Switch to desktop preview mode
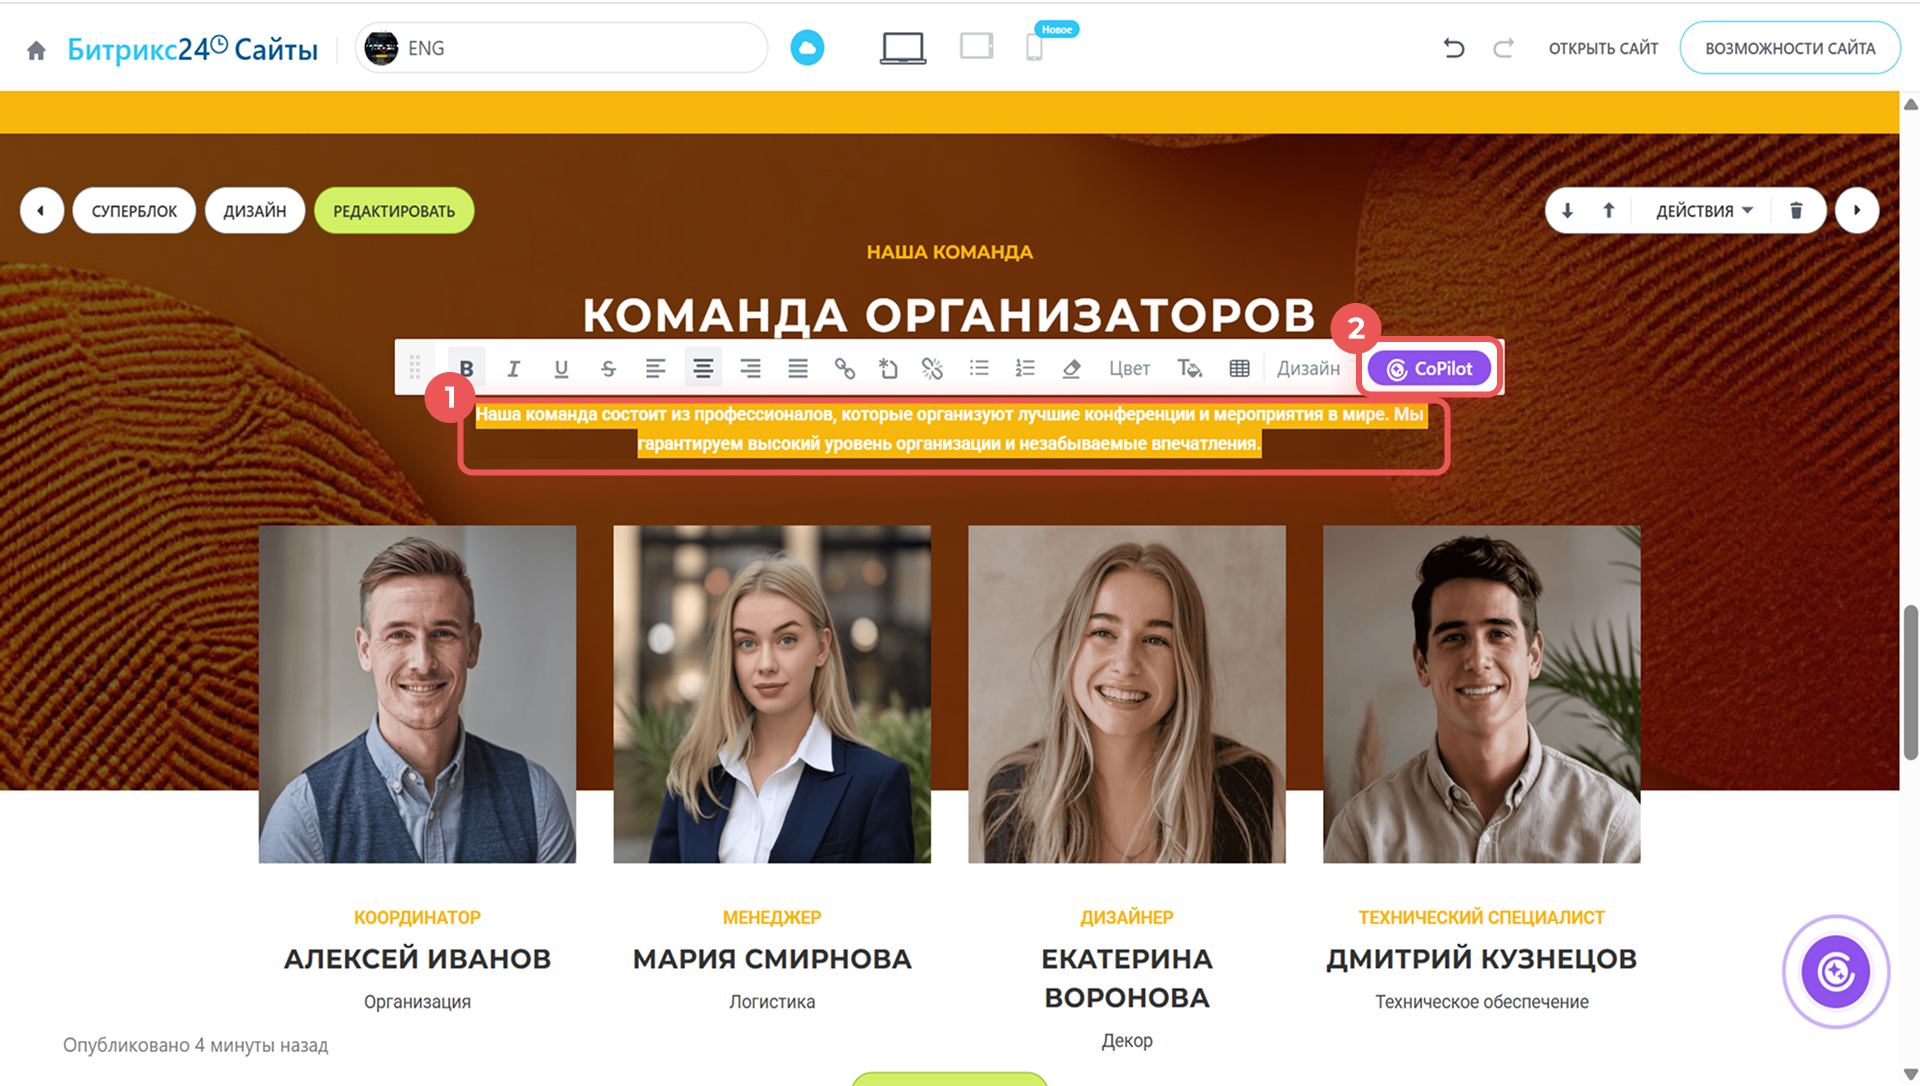This screenshot has width=1920, height=1086. tap(903, 48)
